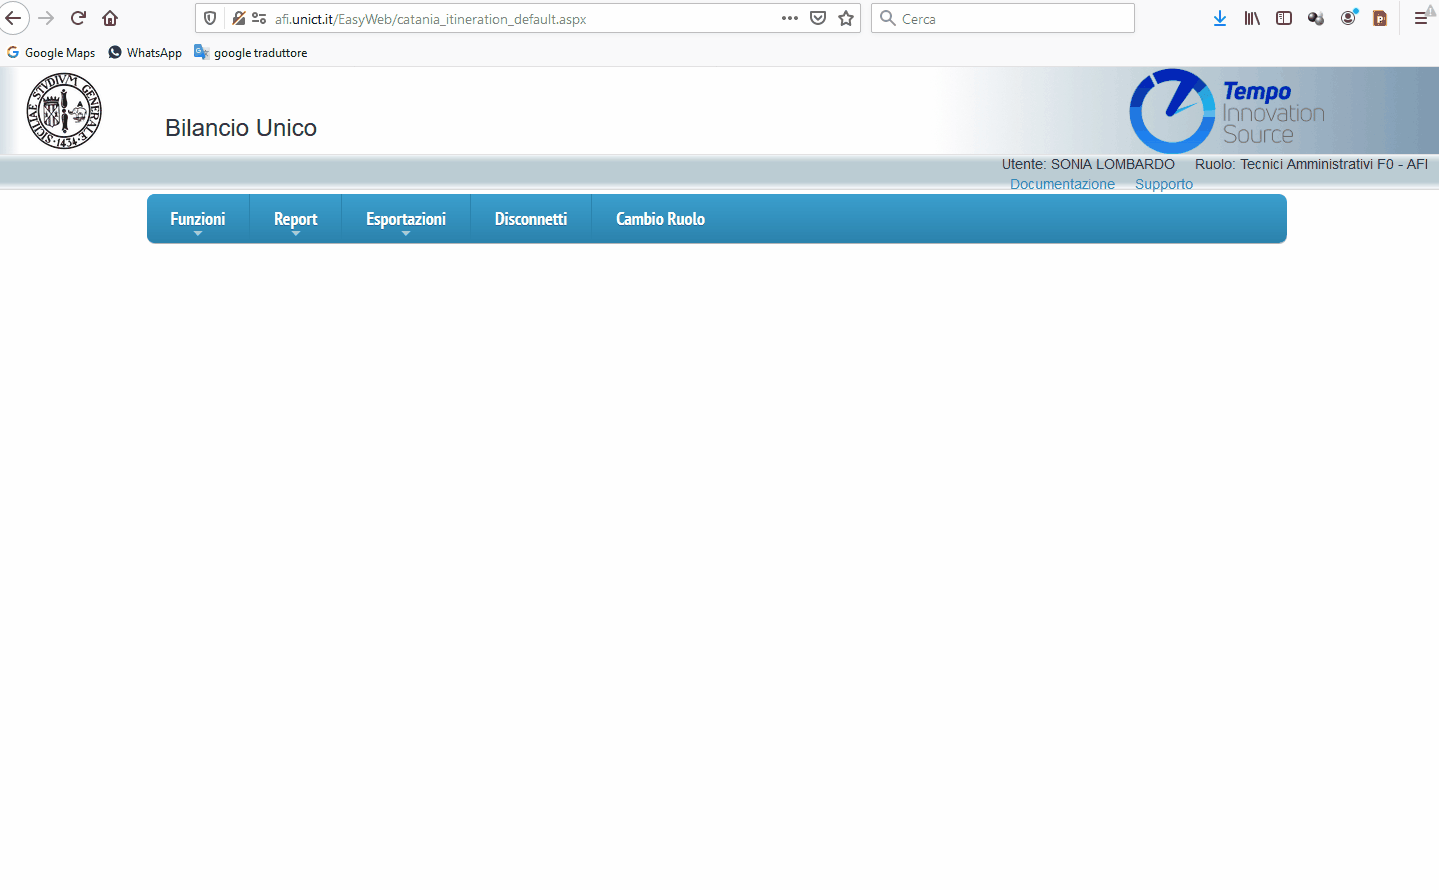
Task: Open the page actions three-dot menu
Action: (x=790, y=18)
